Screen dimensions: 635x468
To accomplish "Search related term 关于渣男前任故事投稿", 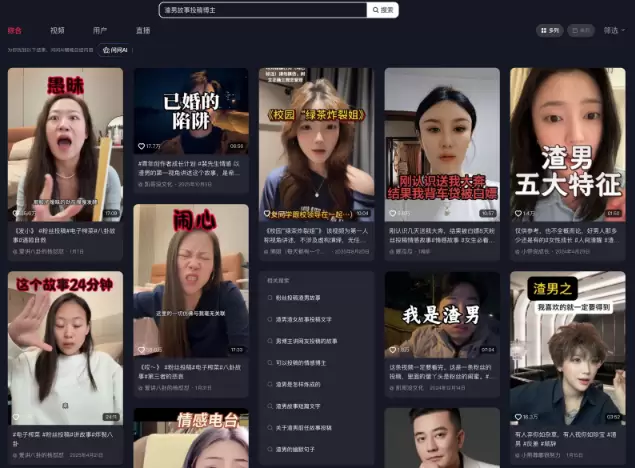I will click(304, 428).
